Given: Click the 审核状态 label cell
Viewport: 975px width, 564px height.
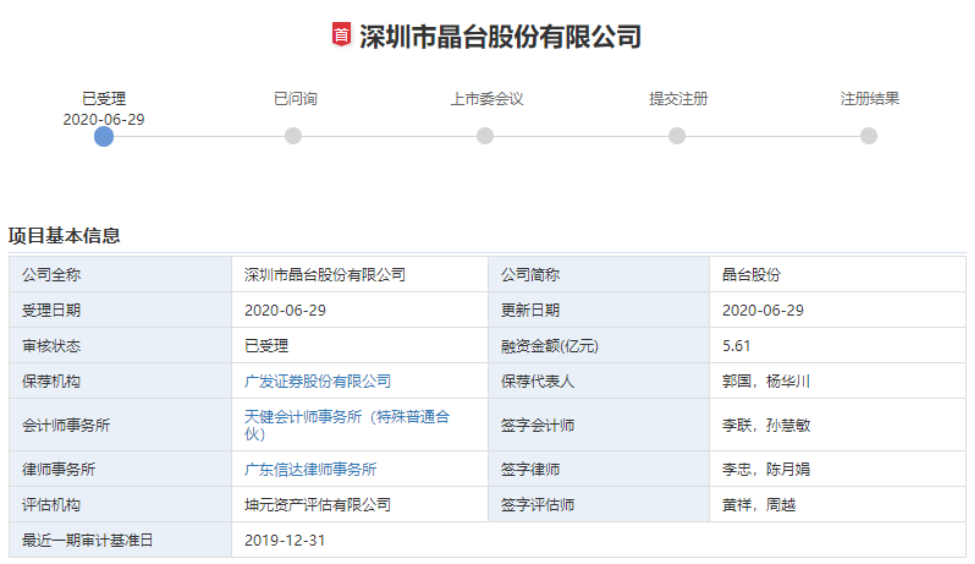Looking at the screenshot, I should [x=121, y=346].
